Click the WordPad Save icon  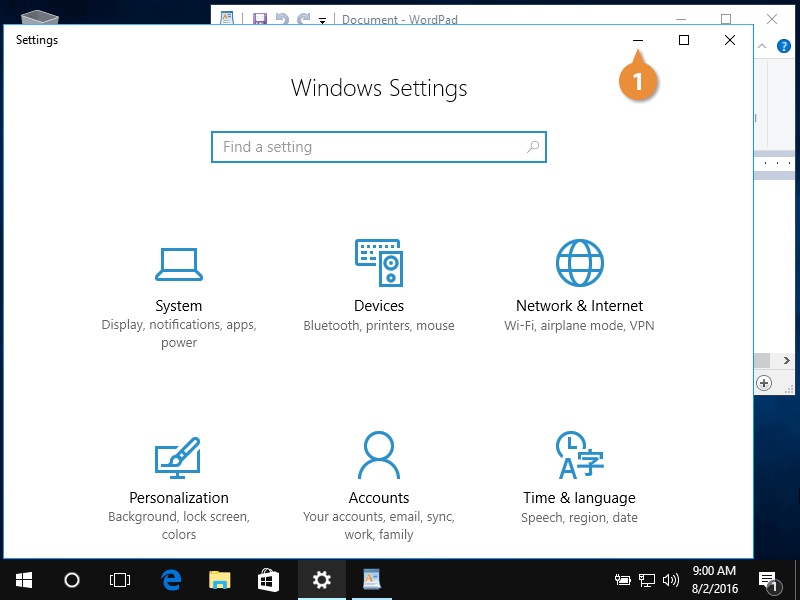click(260, 19)
